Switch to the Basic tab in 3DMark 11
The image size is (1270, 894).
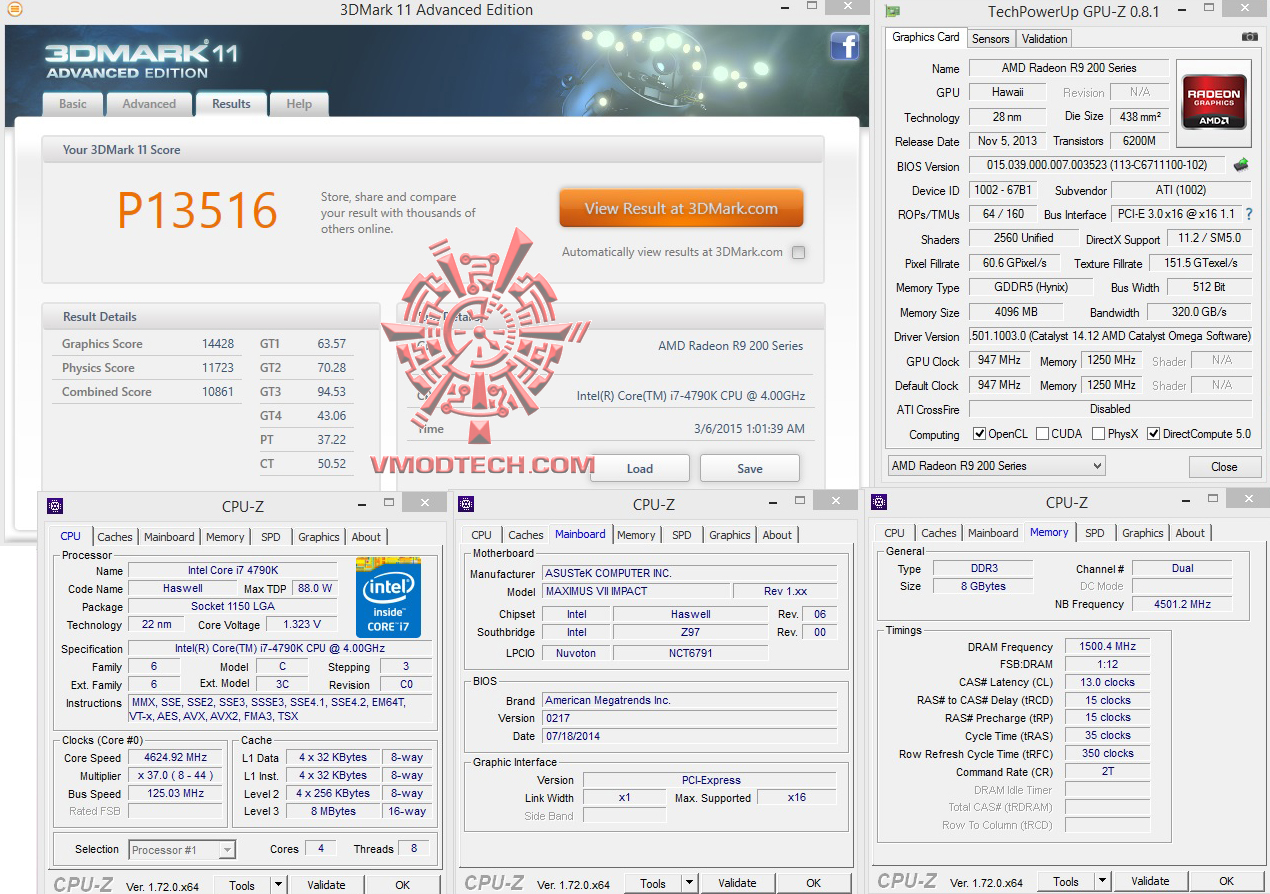[x=73, y=104]
